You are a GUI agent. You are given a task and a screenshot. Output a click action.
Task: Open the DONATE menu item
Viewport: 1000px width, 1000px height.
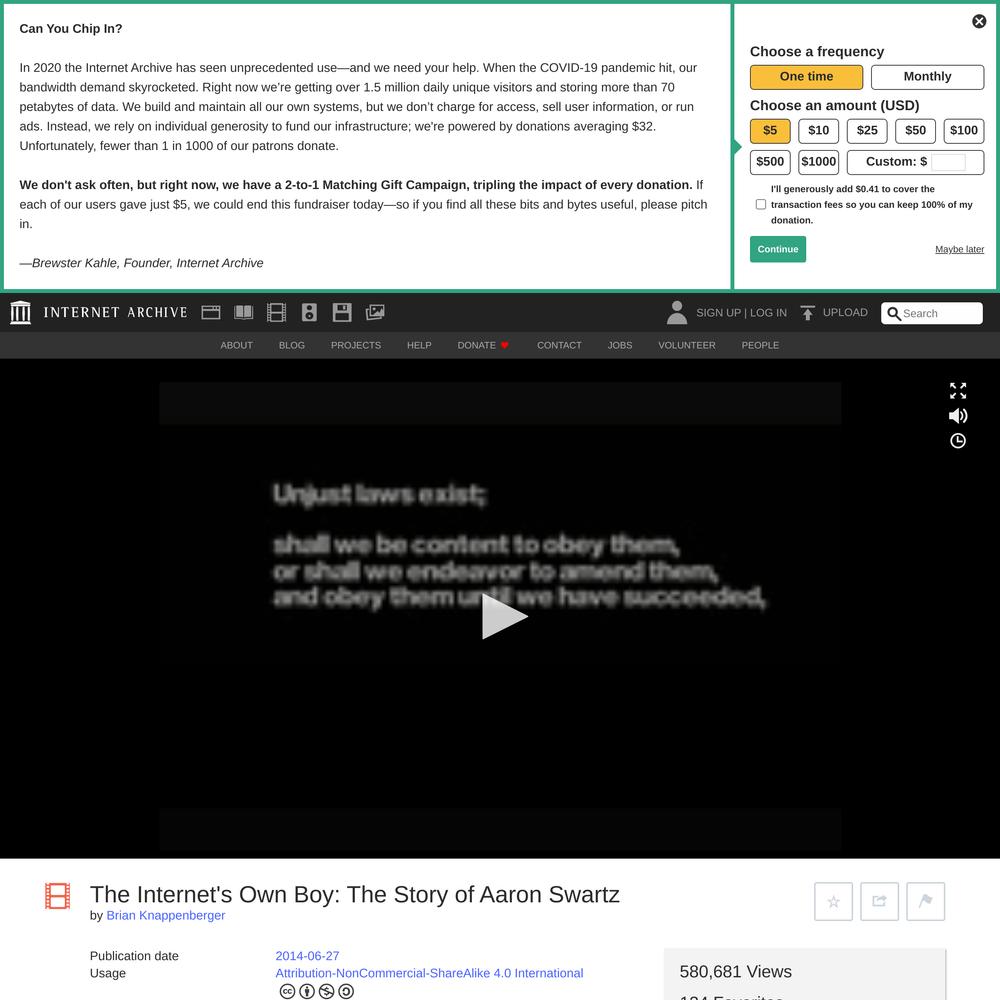pyautogui.click(x=483, y=345)
